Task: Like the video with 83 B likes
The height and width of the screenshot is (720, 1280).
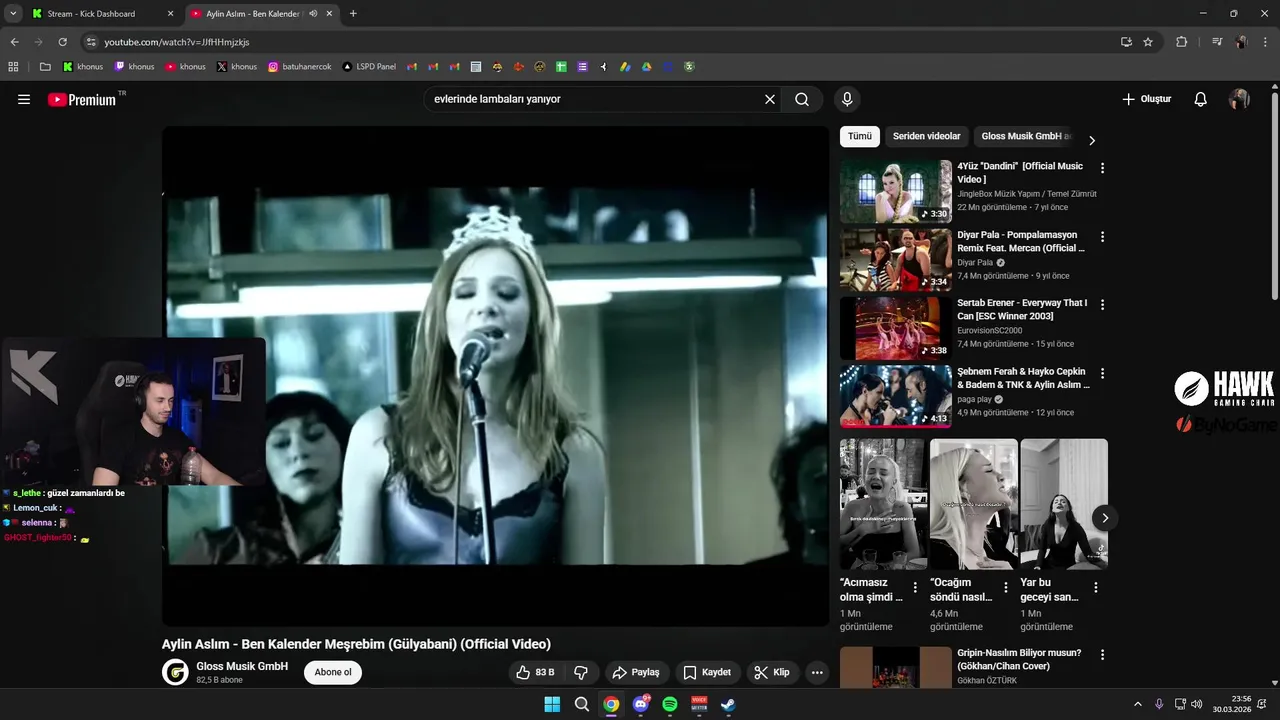Action: point(535,672)
